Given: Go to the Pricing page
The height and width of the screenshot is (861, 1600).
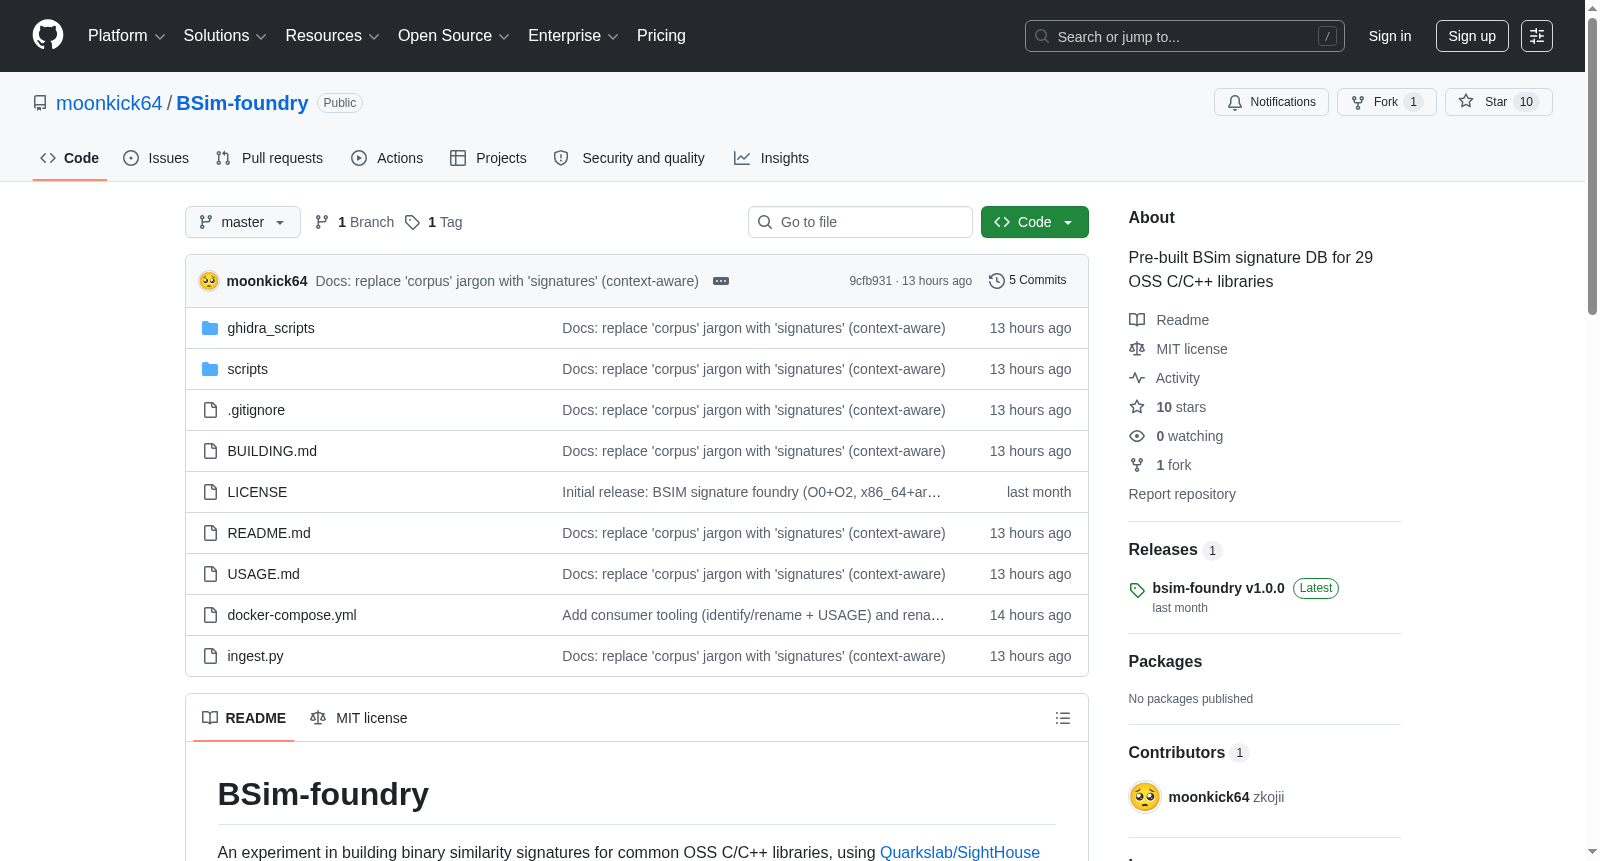Looking at the screenshot, I should pyautogui.click(x=661, y=36).
